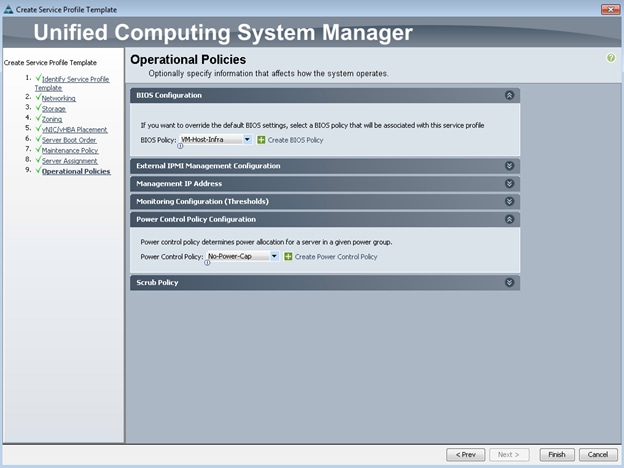Go to Server Assignment step
Viewport: 624px width, 468px height.
[x=70, y=161]
